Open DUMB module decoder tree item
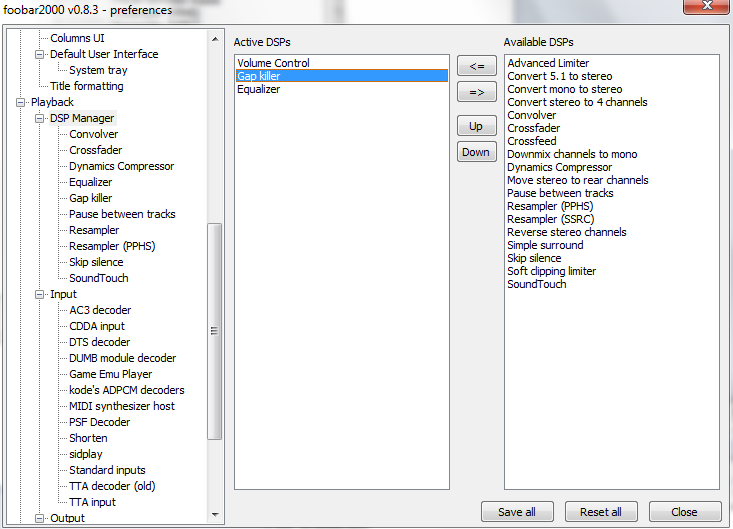 coord(123,358)
